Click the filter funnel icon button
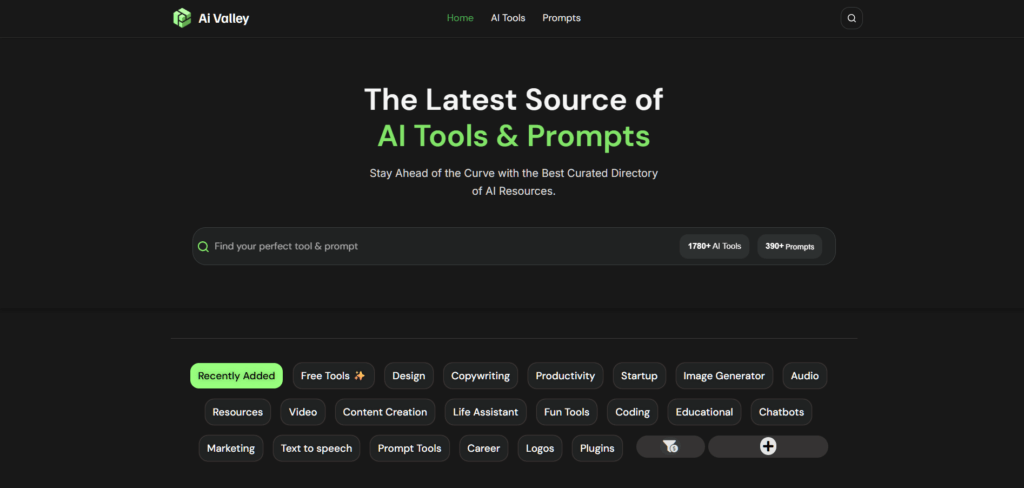 pos(670,447)
